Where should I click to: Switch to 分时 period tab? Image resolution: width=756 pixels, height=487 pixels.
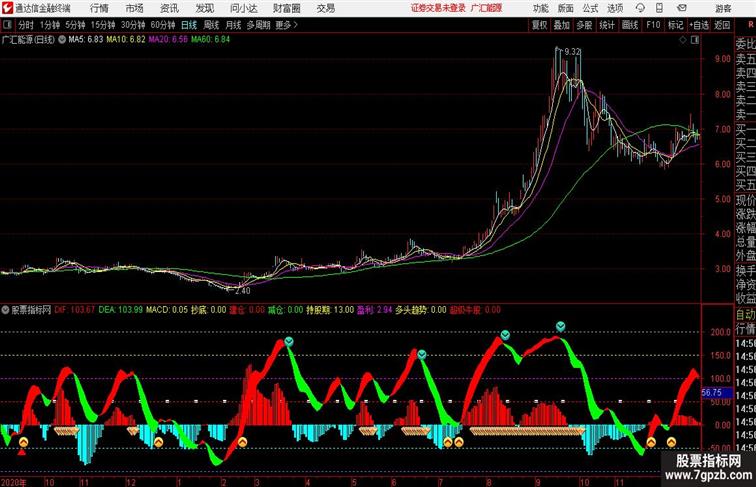[26, 25]
